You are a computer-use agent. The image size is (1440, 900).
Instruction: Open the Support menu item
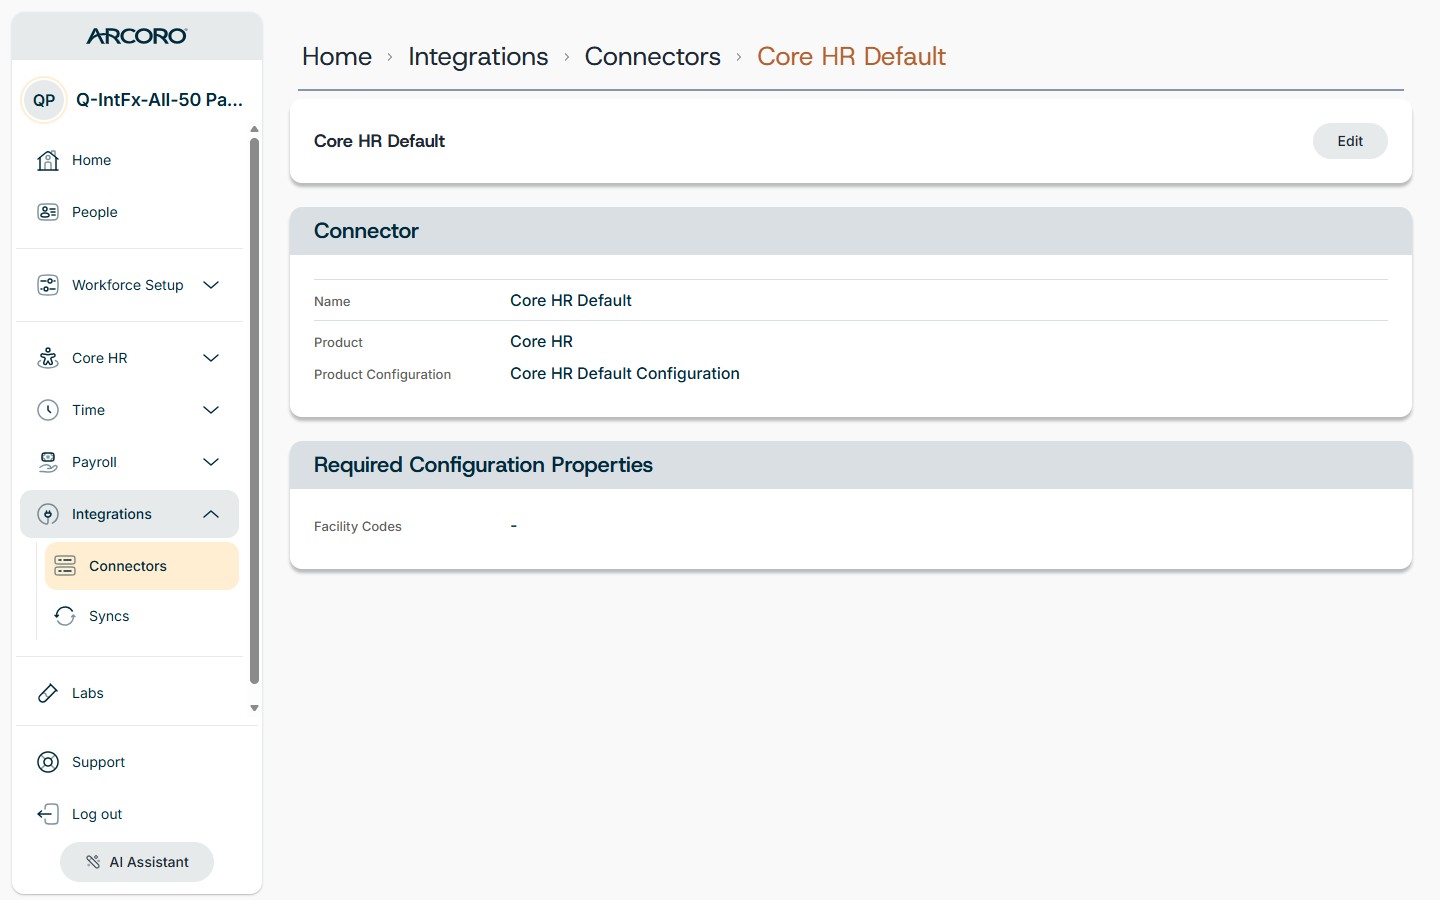click(x=129, y=762)
